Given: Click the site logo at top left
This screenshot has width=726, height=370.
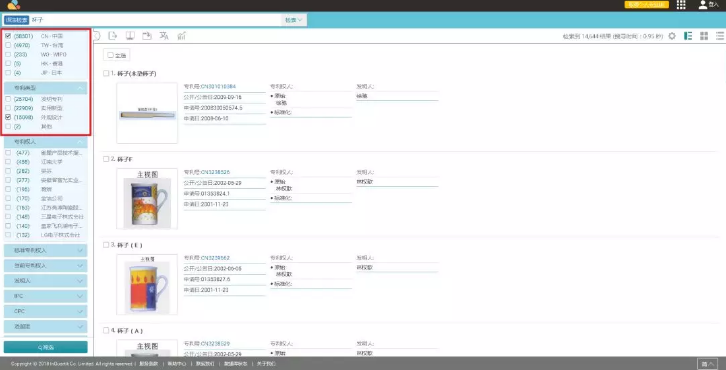Looking at the screenshot, I should click(14, 5).
